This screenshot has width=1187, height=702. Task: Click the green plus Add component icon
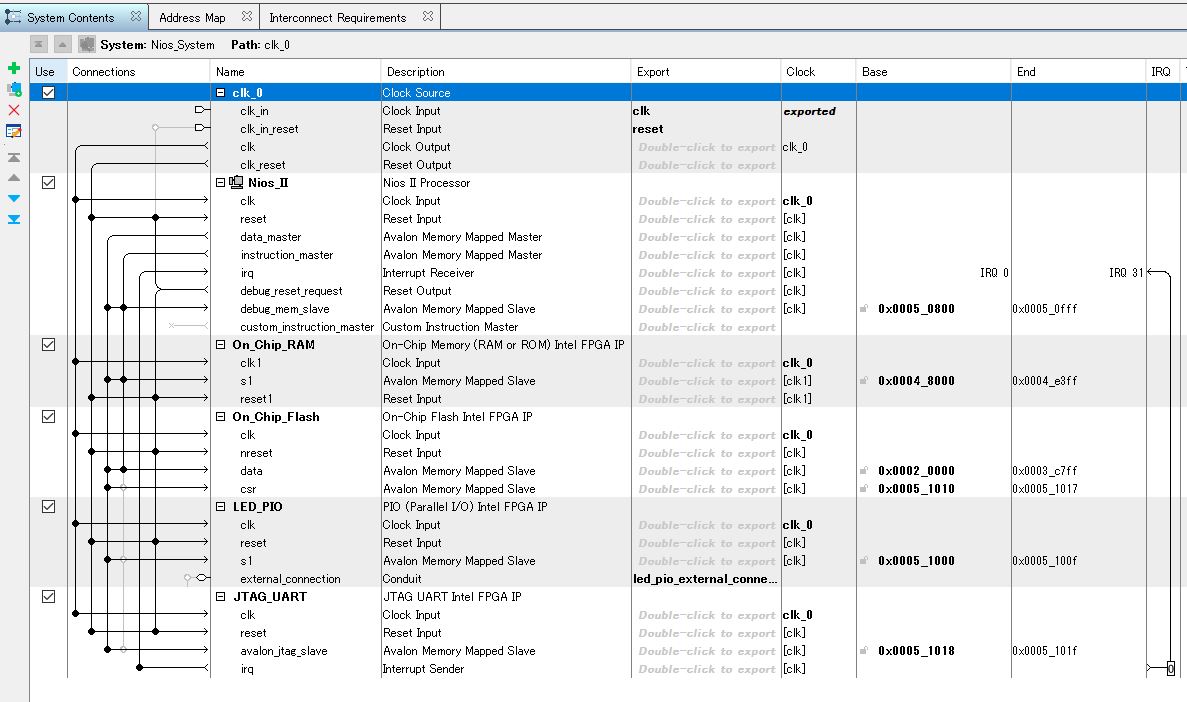click(14, 68)
